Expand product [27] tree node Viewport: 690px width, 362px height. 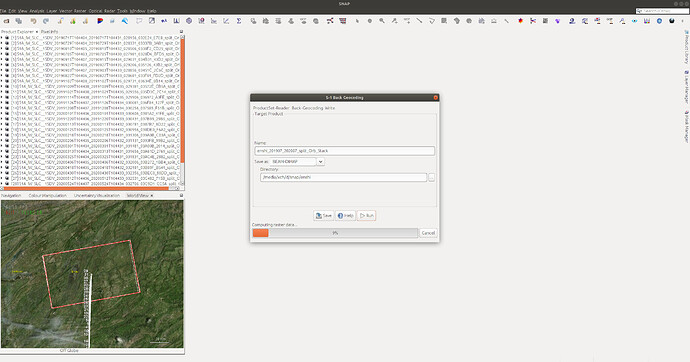(x=2, y=178)
